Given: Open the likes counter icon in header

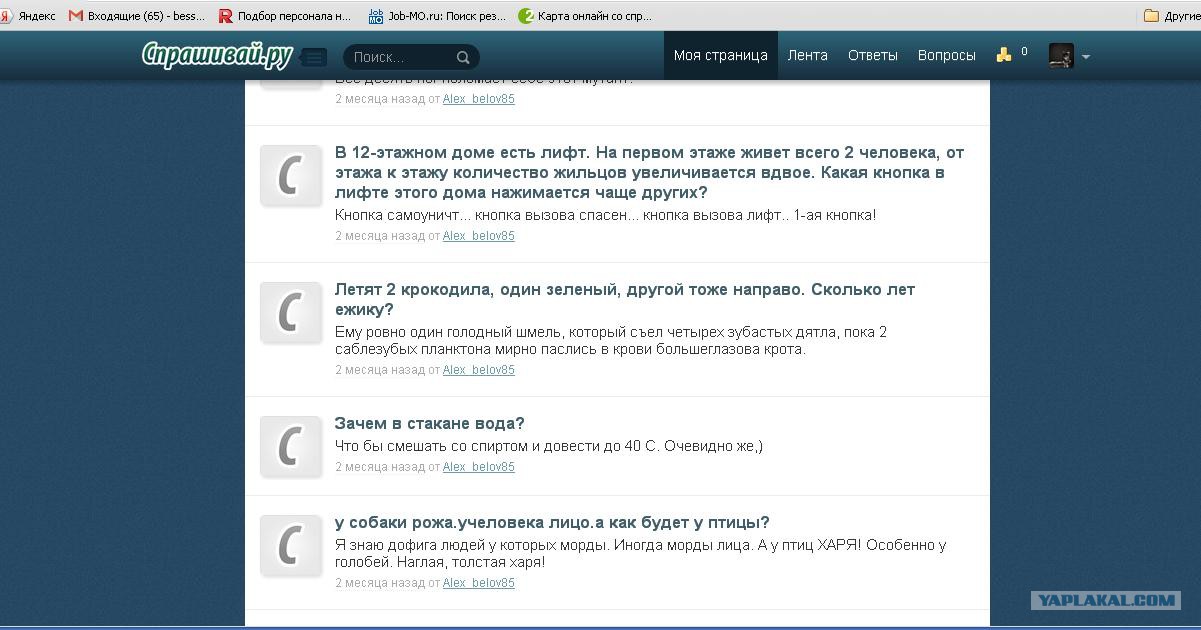Looking at the screenshot, I should 1004,55.
